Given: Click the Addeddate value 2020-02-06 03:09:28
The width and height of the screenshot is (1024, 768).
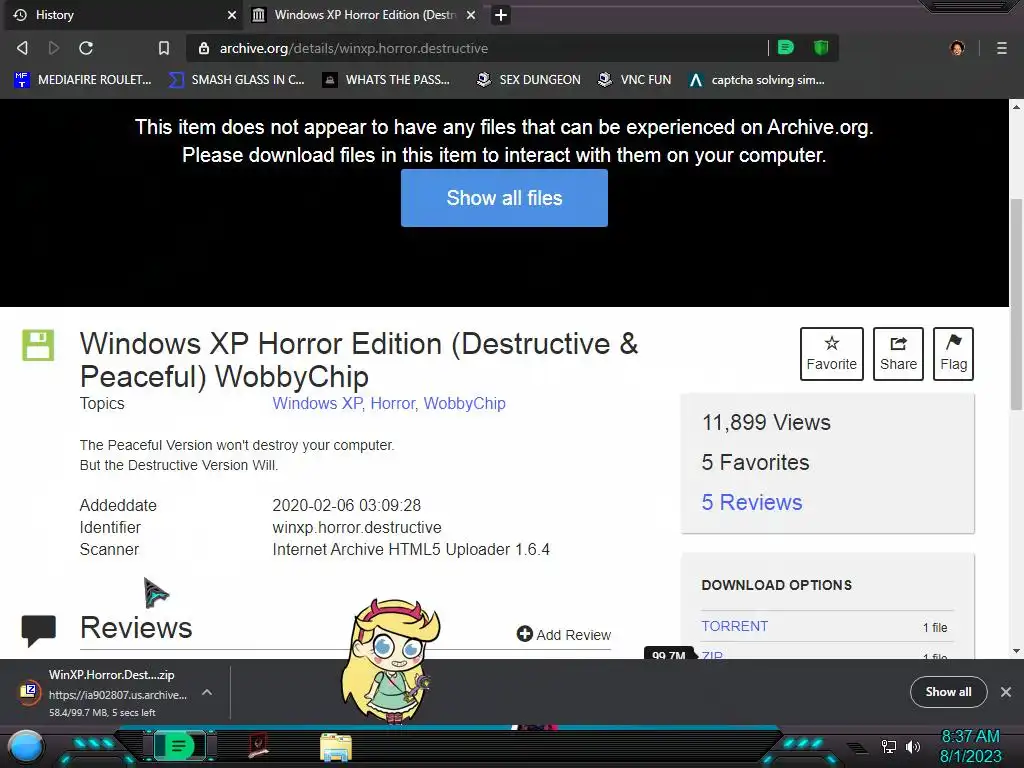Looking at the screenshot, I should pos(346,505).
